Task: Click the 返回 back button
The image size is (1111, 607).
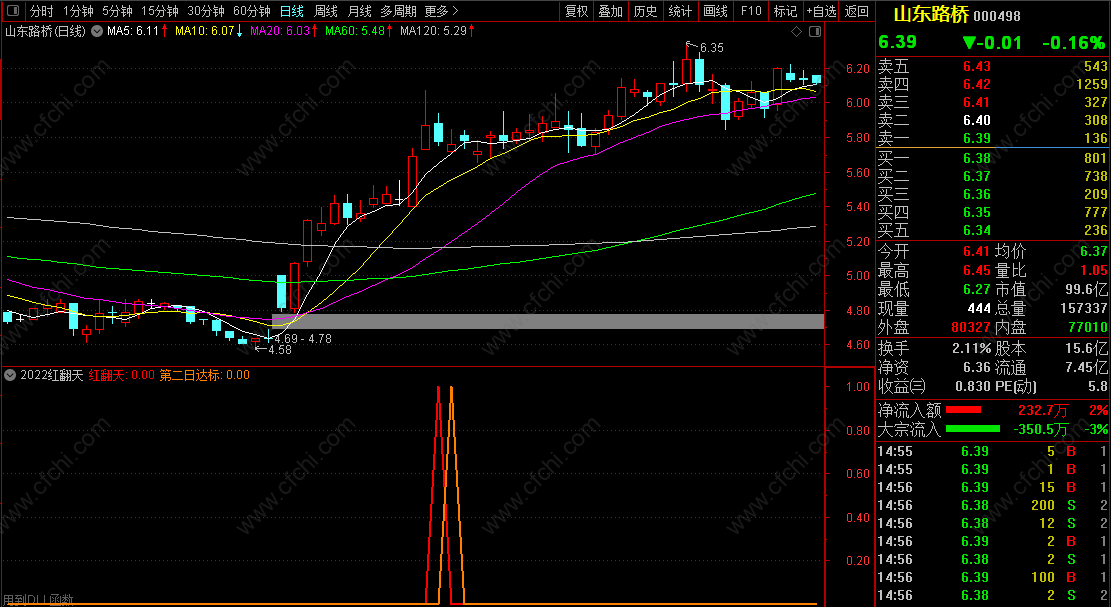Action: point(857,11)
